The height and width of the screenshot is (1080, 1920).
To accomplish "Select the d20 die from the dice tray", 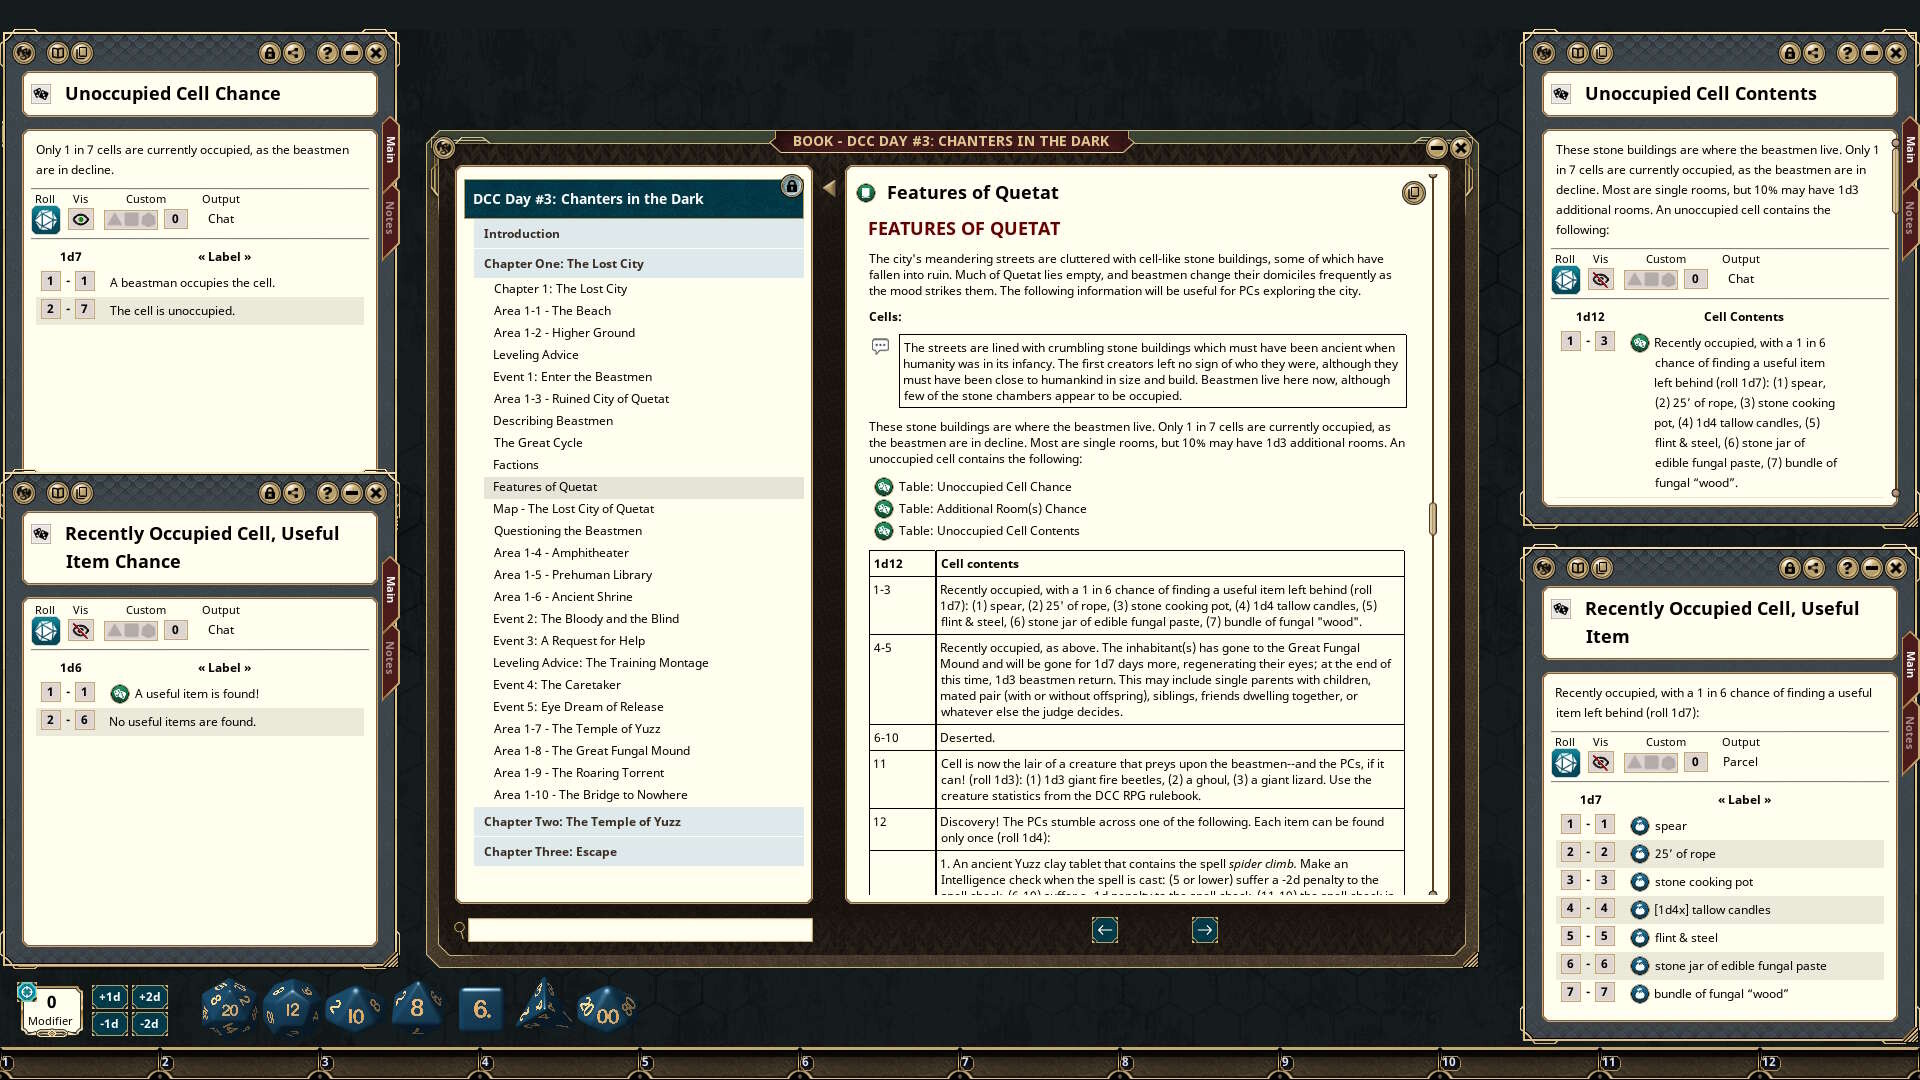I will (x=228, y=1006).
